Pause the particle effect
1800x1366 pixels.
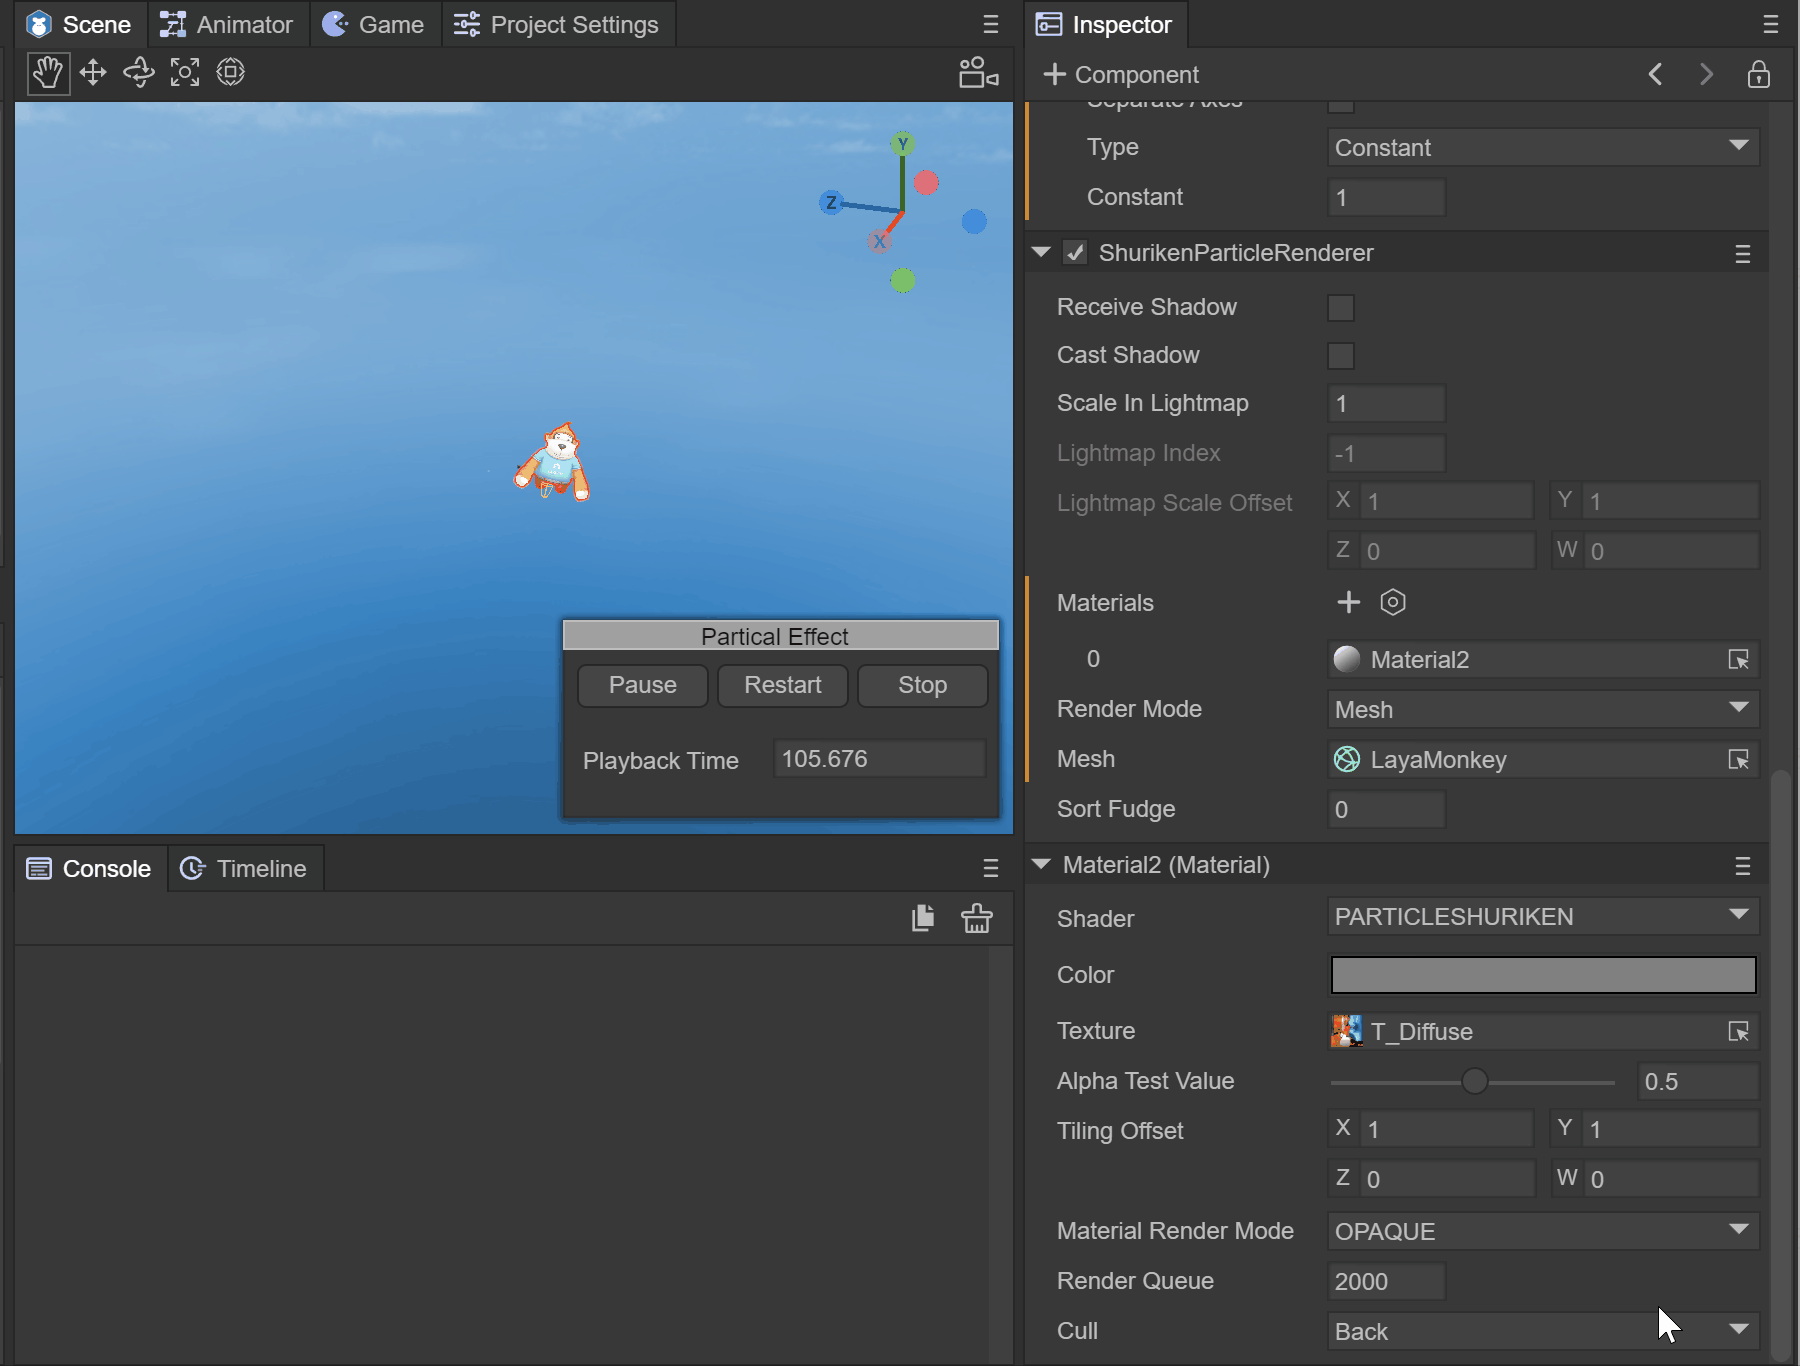click(642, 685)
